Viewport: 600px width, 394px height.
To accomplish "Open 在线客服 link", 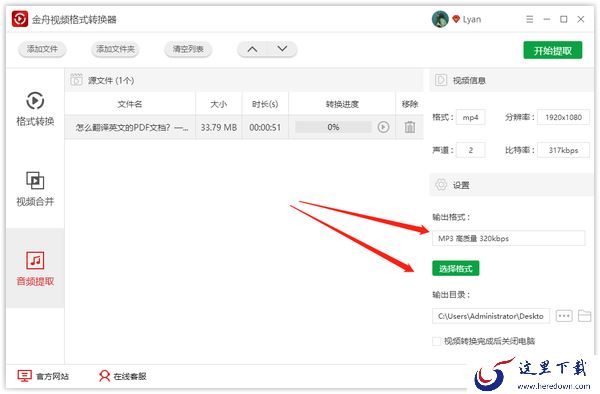I will [x=130, y=376].
